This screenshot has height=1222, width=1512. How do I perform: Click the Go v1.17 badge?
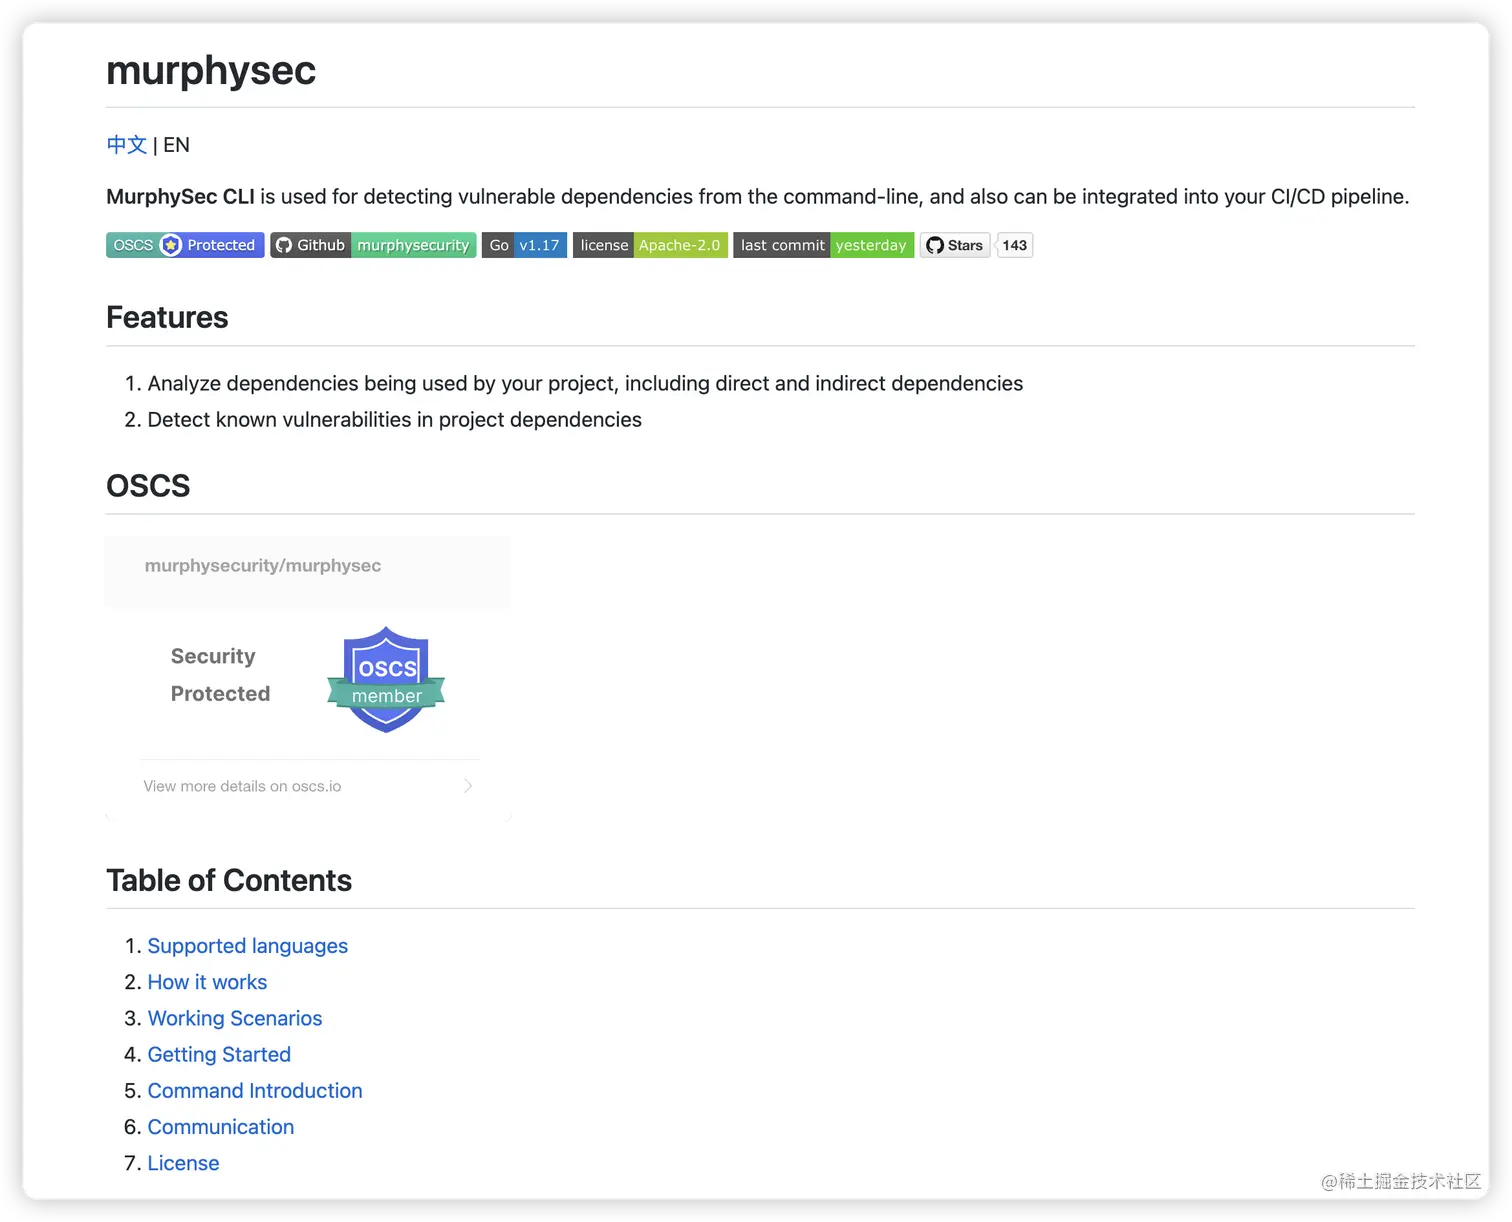pos(524,245)
